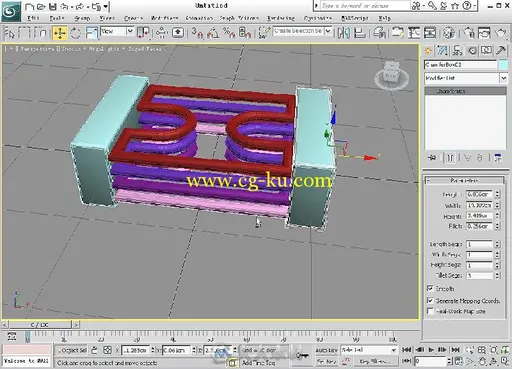Image resolution: width=512 pixels, height=369 pixels.
Task: Open the Rendering menu
Action: tap(281, 18)
